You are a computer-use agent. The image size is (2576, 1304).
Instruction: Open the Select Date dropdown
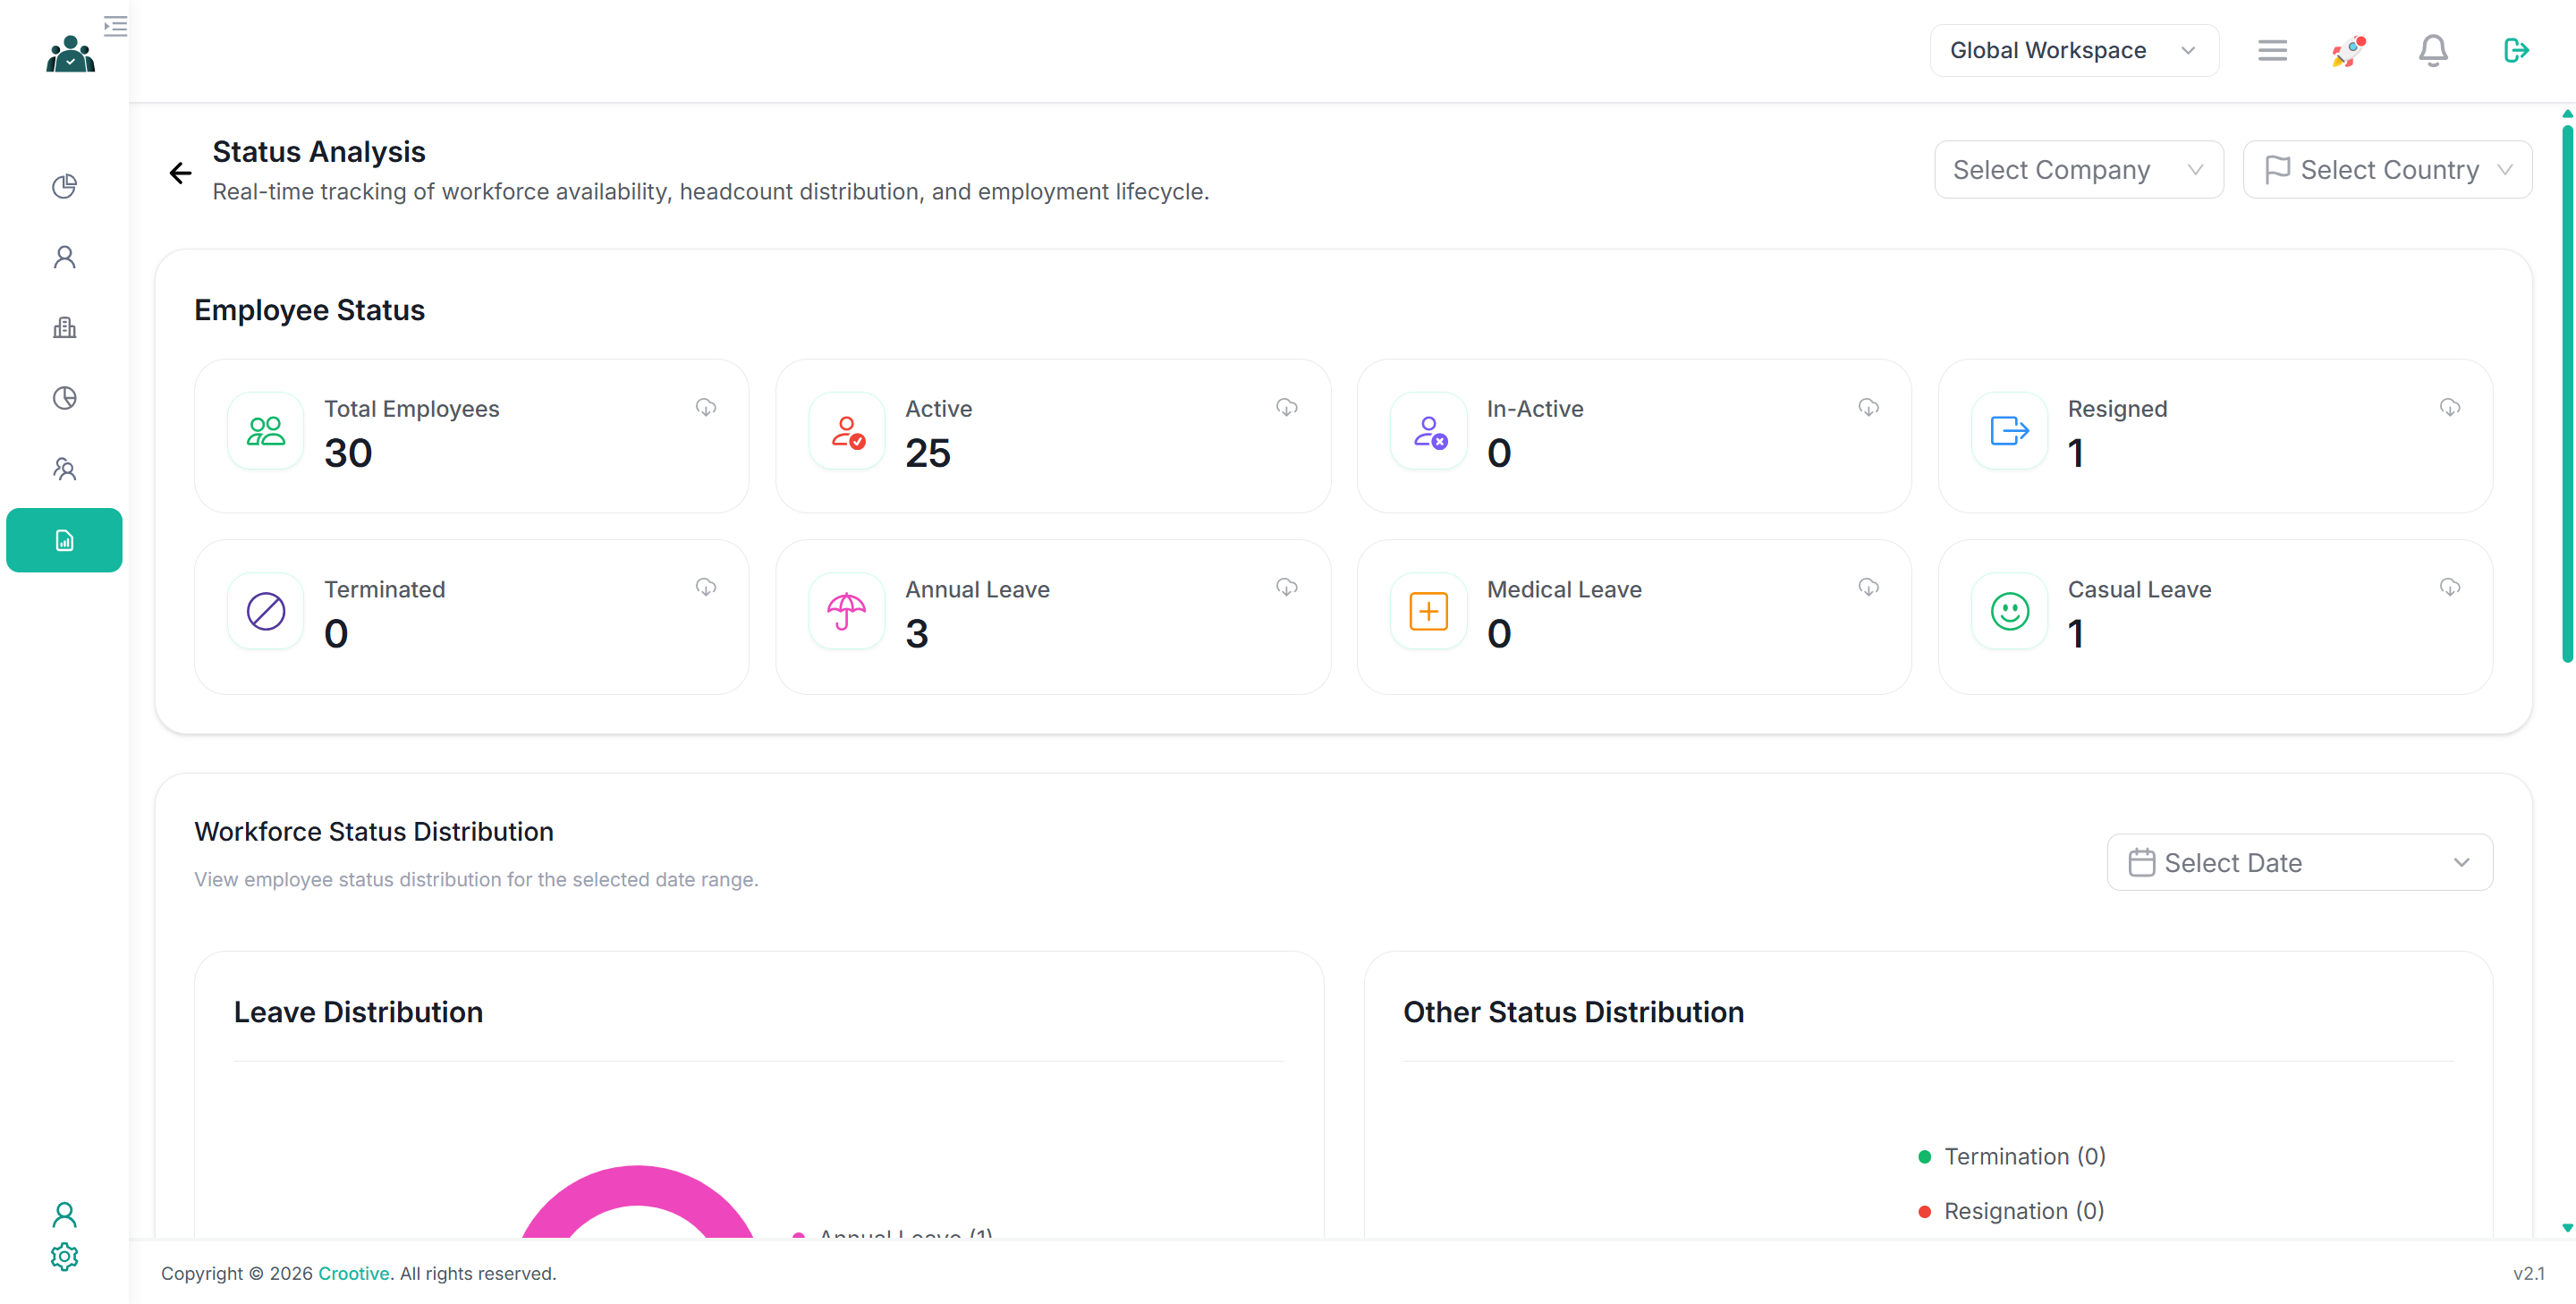[2299, 862]
